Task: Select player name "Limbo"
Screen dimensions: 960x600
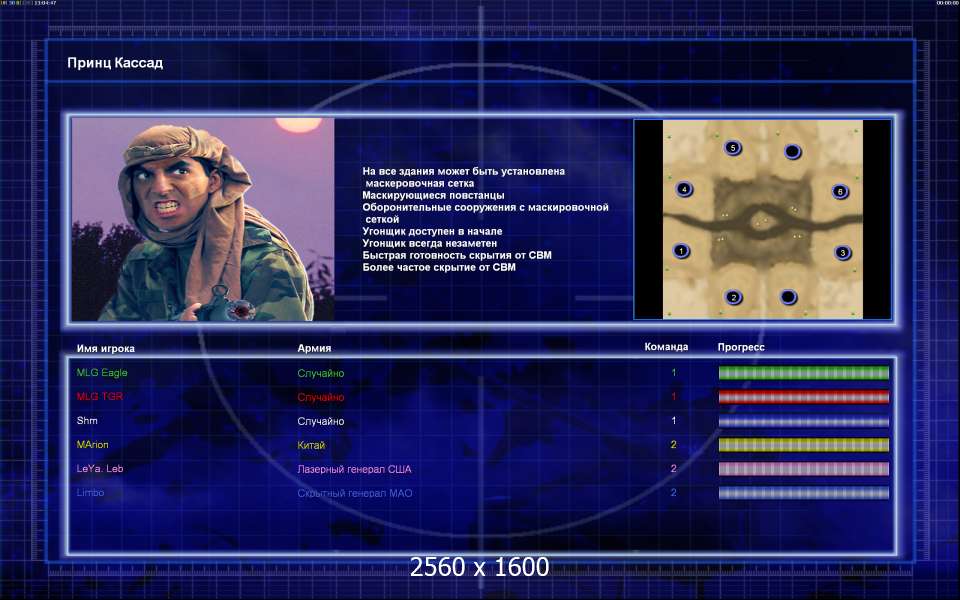Action: (90, 493)
